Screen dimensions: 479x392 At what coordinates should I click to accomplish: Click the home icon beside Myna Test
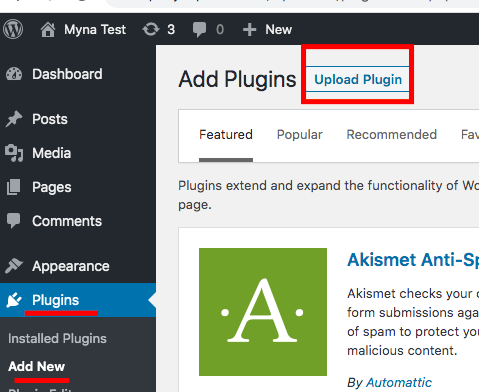pos(48,30)
